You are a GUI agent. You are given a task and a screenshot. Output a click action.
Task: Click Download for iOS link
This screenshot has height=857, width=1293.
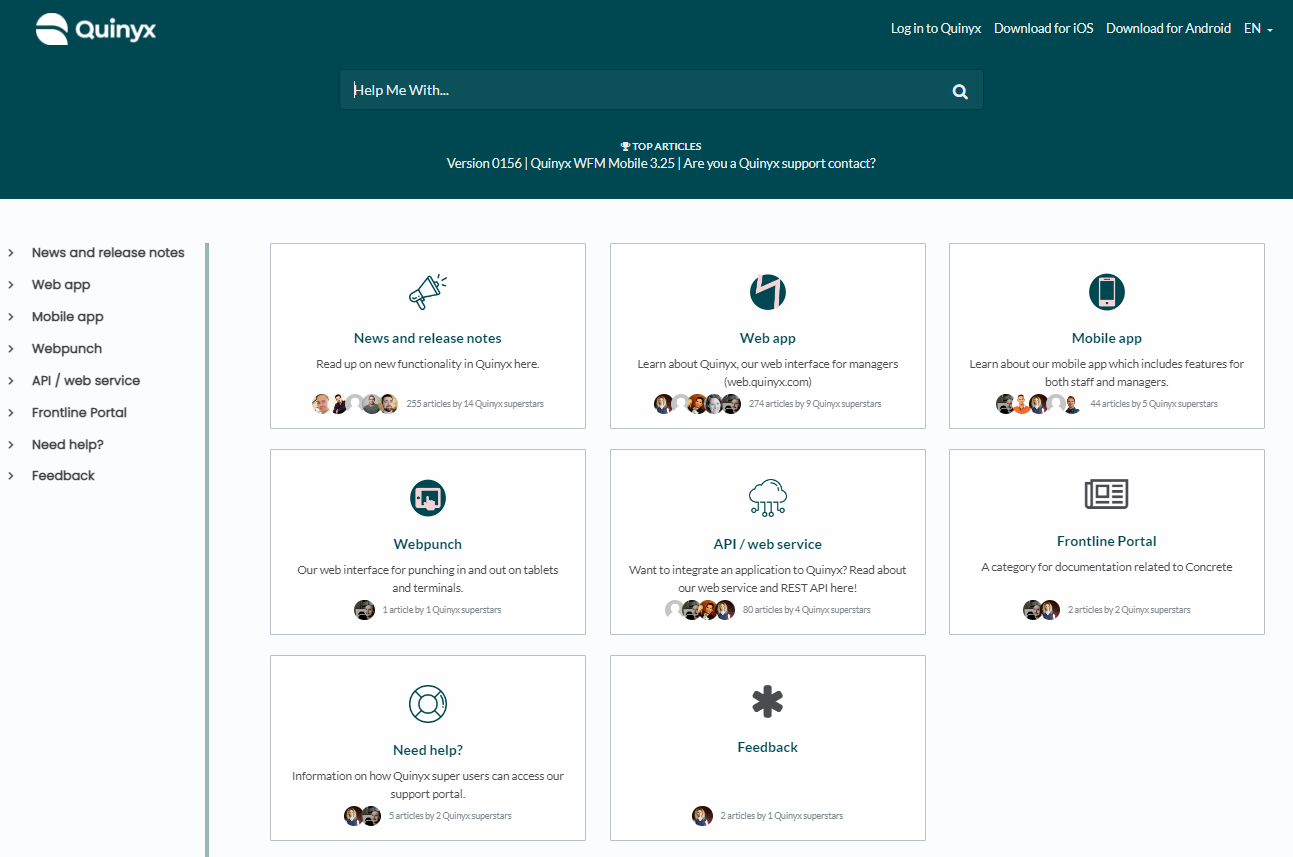(x=1044, y=29)
